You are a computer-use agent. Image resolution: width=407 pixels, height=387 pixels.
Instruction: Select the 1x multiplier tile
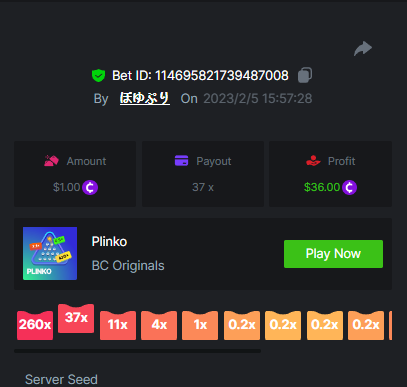[x=200, y=325]
